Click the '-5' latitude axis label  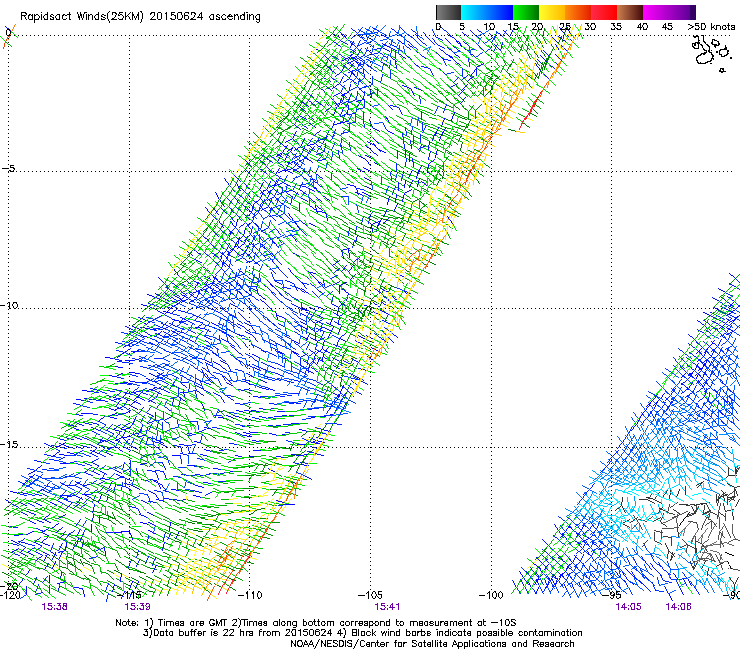tap(8, 169)
